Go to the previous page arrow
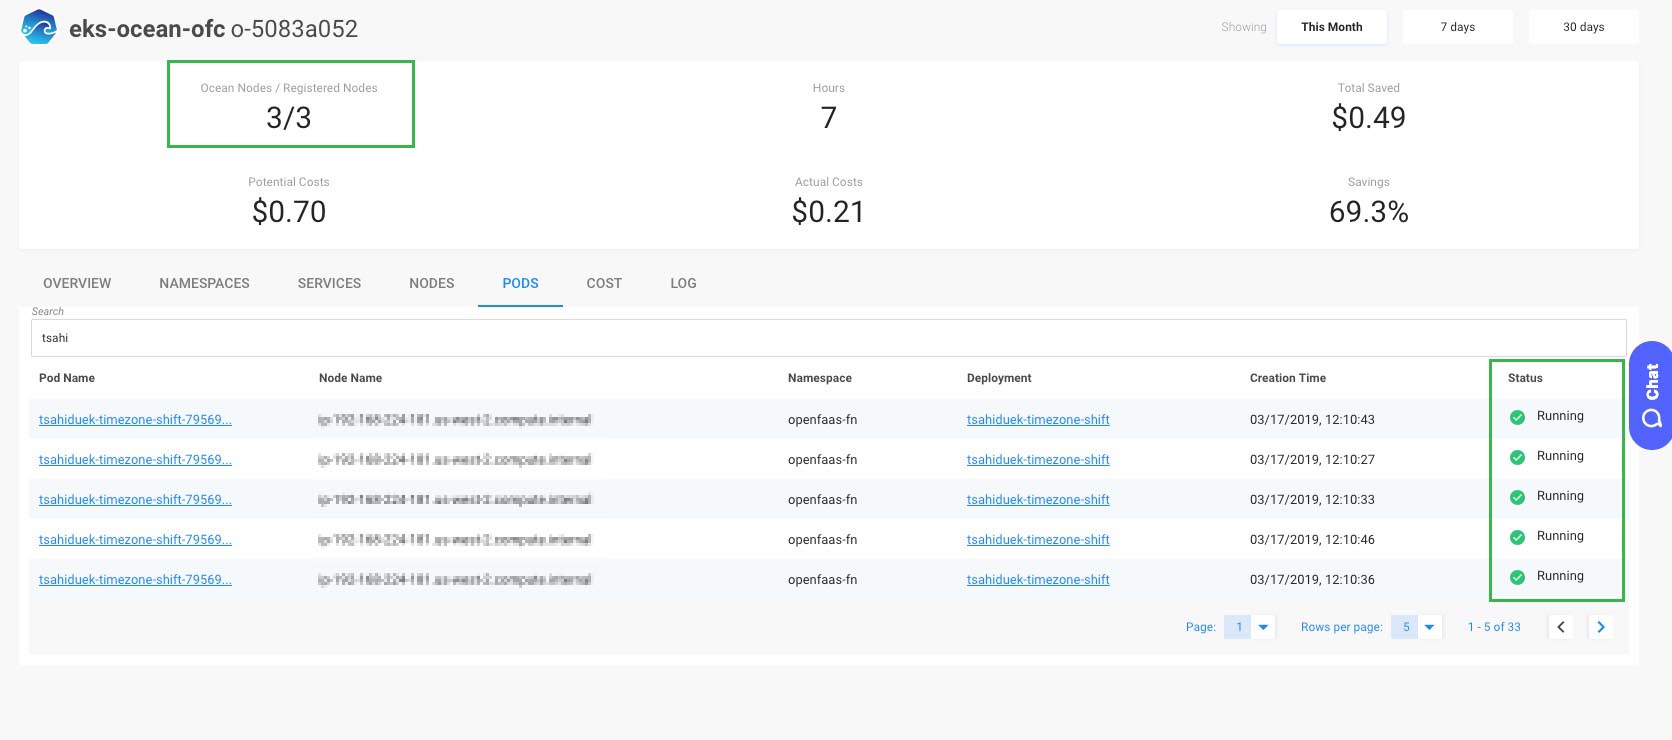Image resolution: width=1672 pixels, height=740 pixels. [1561, 627]
